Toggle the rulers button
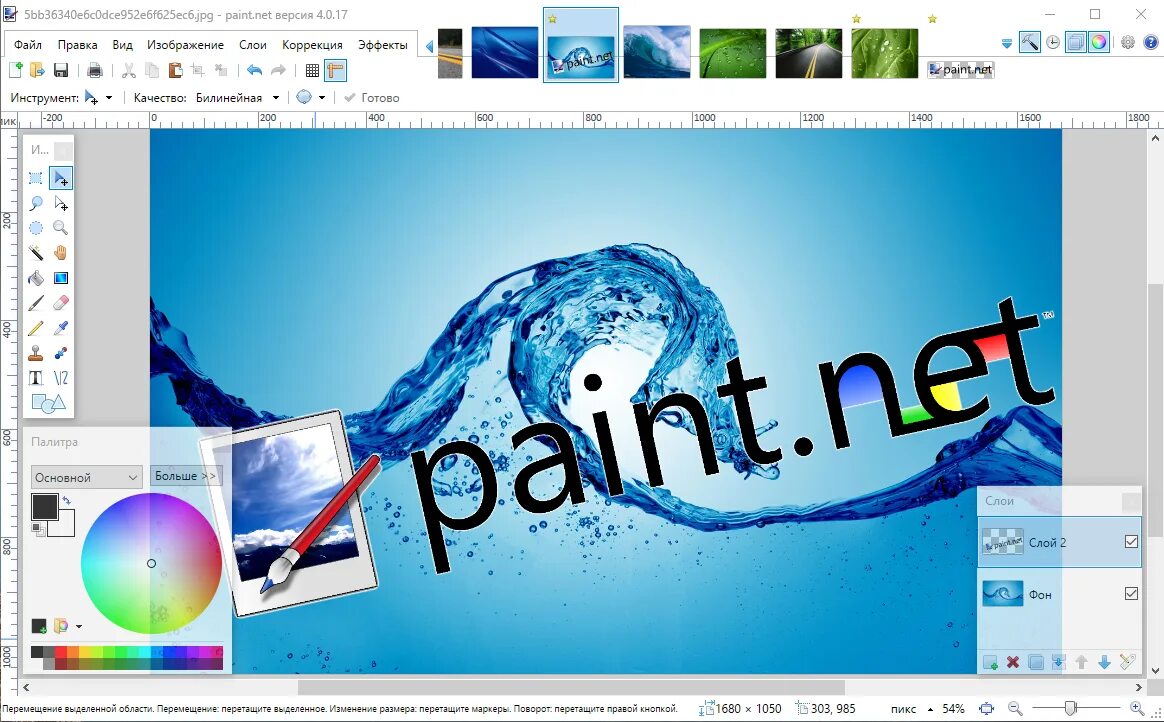The image size is (1164, 722). tap(336, 70)
